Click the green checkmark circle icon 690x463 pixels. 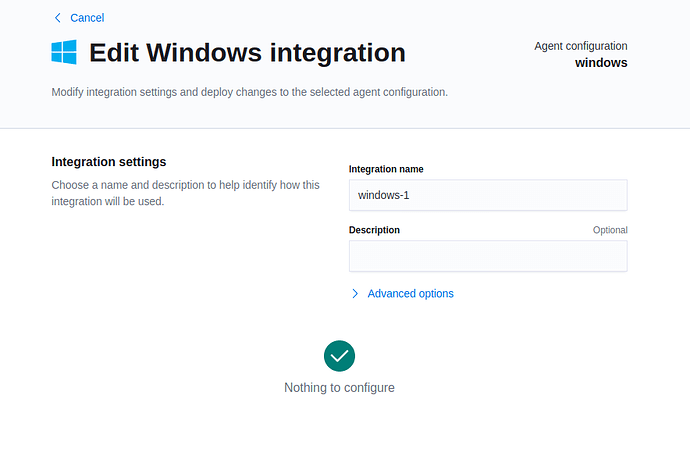[x=339, y=356]
